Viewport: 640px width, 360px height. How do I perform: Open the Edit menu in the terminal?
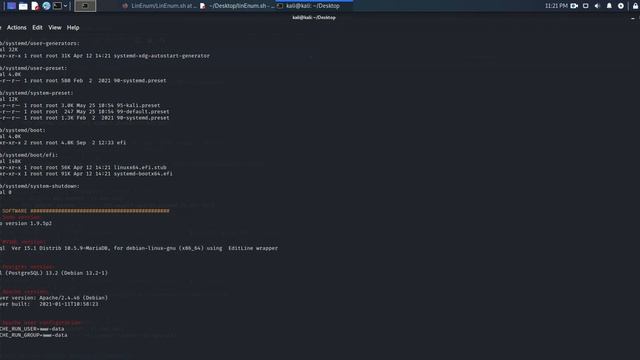click(x=37, y=28)
